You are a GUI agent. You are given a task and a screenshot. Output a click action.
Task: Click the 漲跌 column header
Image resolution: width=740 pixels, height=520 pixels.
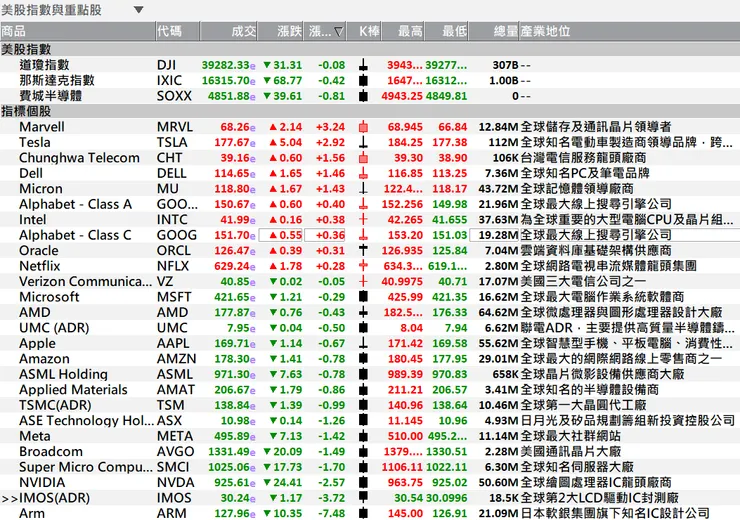coord(281,32)
